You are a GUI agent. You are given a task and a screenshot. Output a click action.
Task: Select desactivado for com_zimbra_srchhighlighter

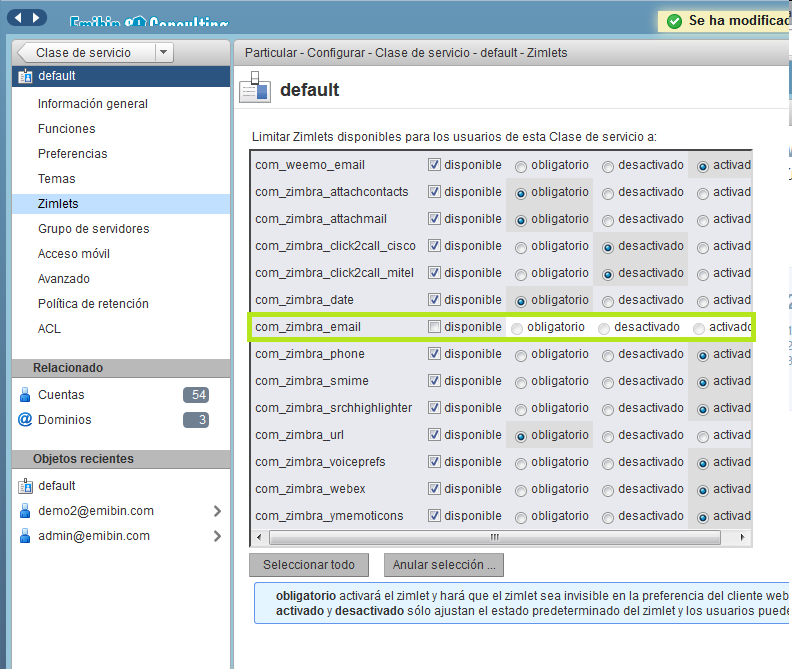(x=608, y=409)
